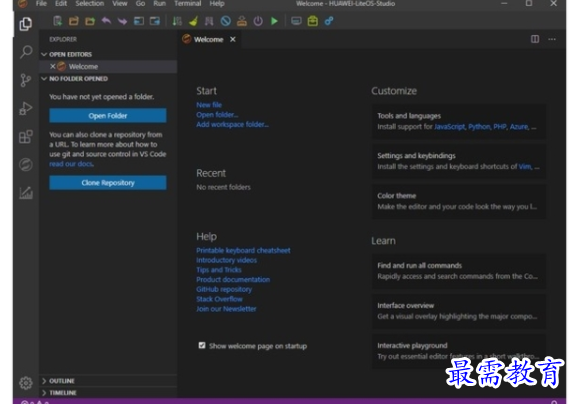The image size is (570, 404).
Task: Open the Run and Debug view icon
Action: [x=25, y=108]
